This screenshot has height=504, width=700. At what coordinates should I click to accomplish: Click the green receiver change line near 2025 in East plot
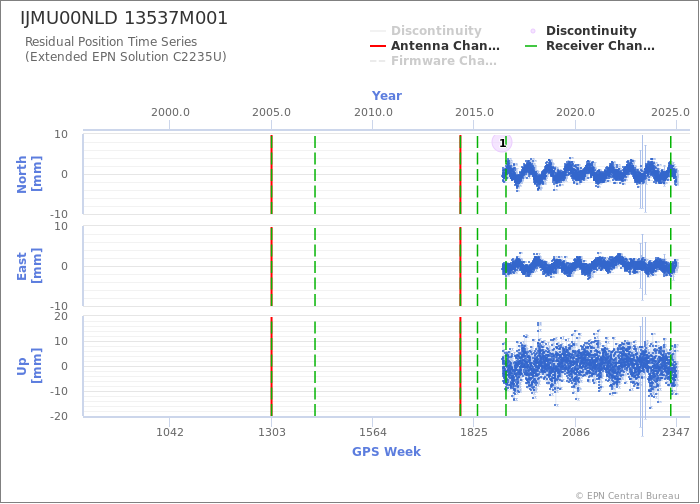tap(671, 266)
